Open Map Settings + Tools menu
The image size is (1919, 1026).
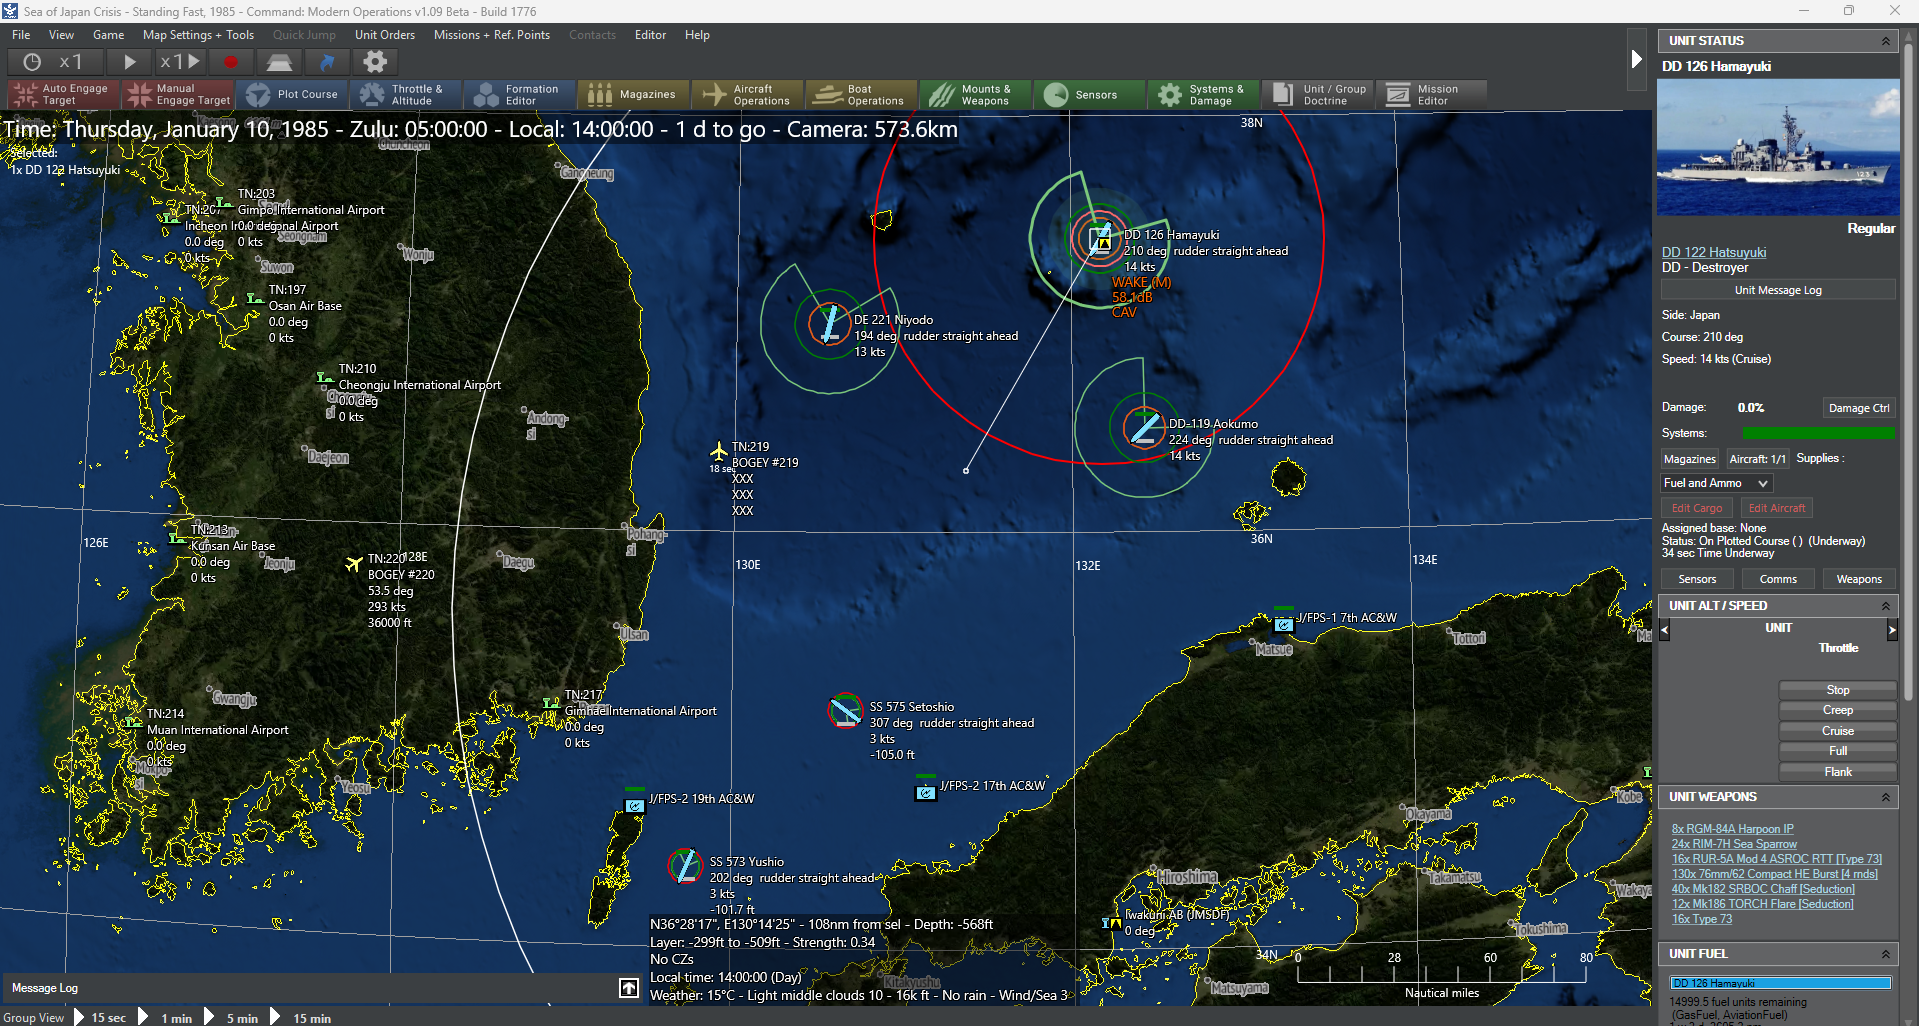coord(198,35)
